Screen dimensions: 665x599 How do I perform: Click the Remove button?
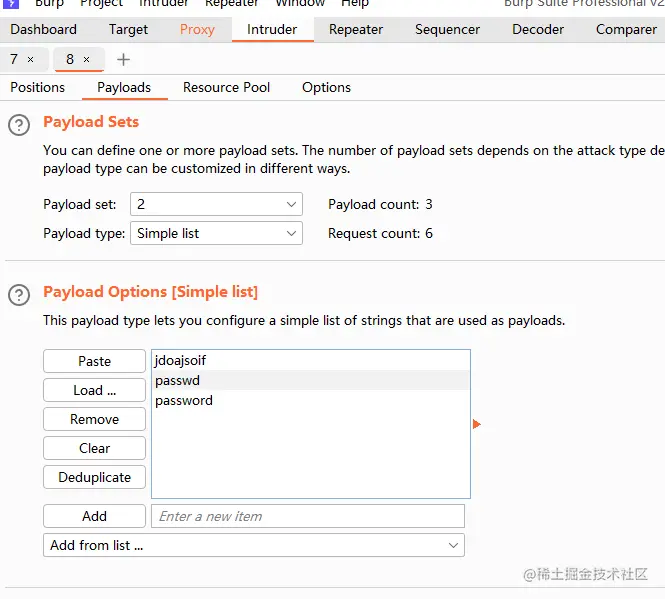tap(94, 419)
